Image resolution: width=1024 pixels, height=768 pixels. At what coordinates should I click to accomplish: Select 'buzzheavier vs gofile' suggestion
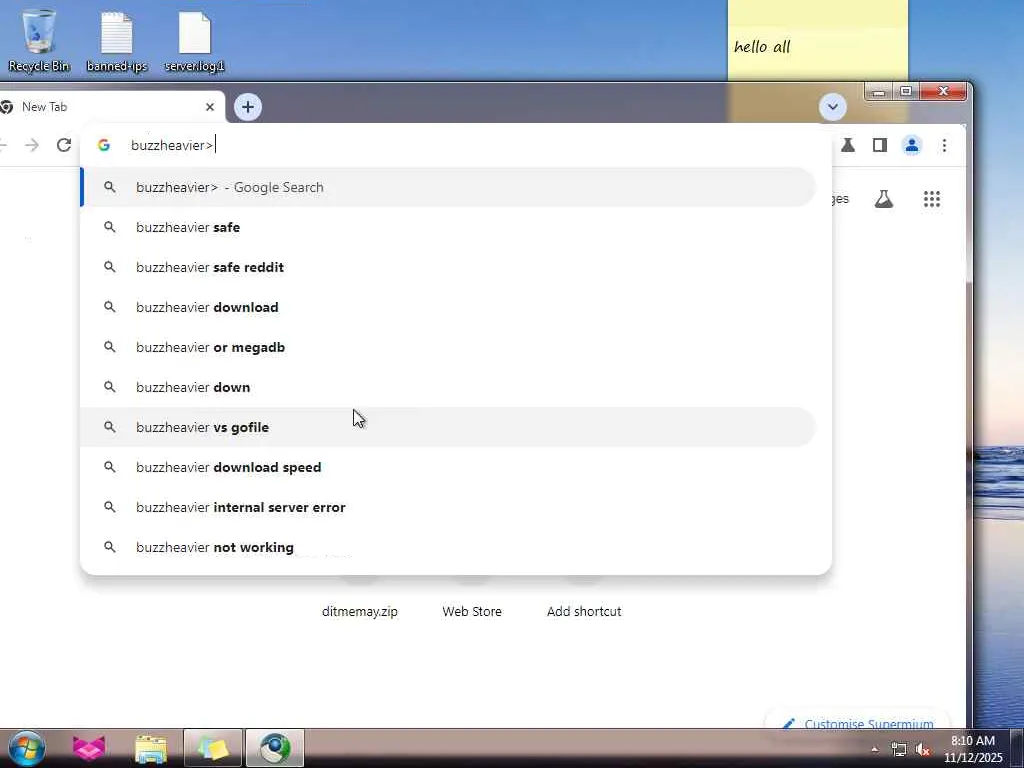(x=449, y=427)
